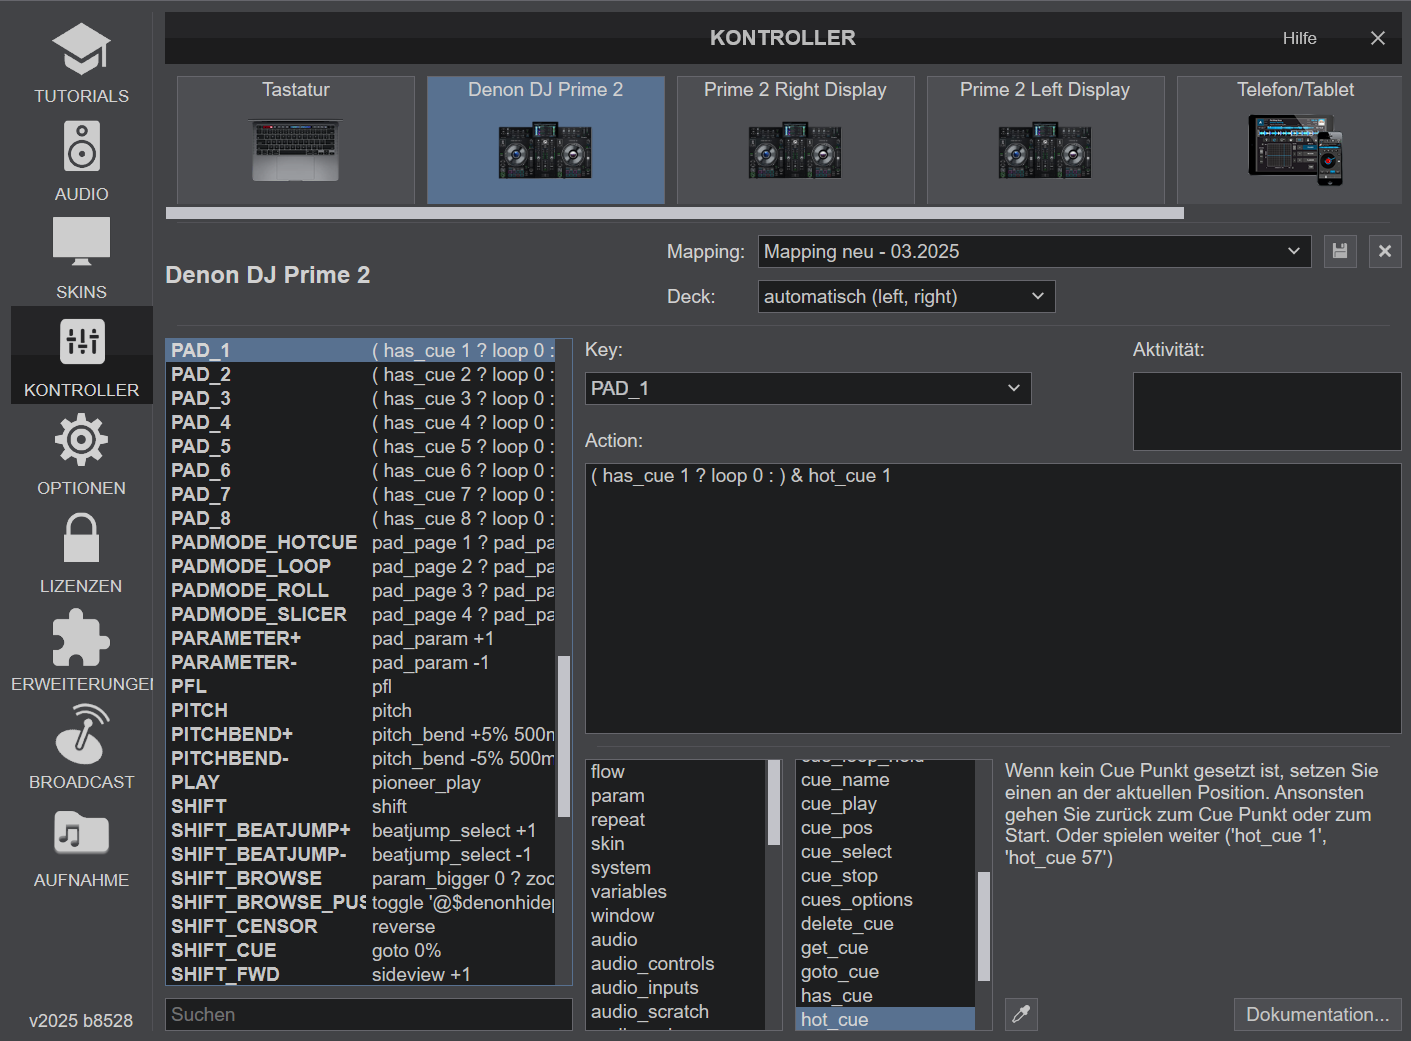
Task: Select the PITCH mapping row
Action: [361, 710]
